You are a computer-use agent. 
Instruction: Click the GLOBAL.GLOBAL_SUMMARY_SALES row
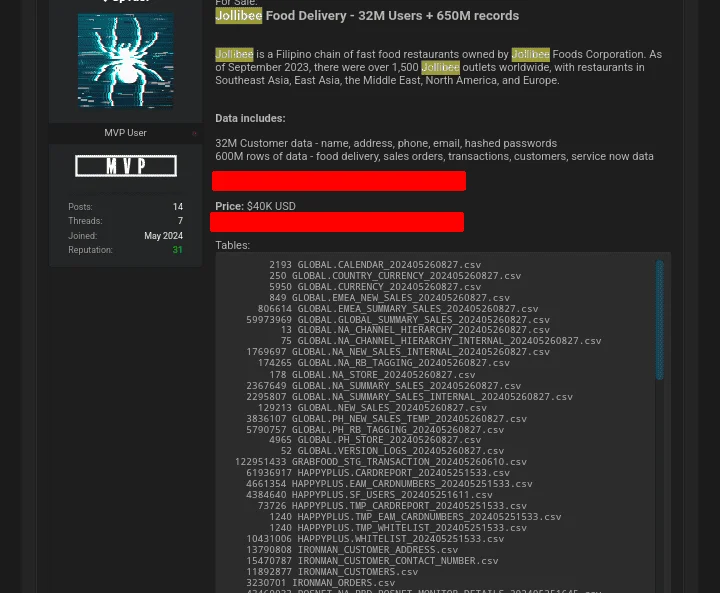point(398,320)
